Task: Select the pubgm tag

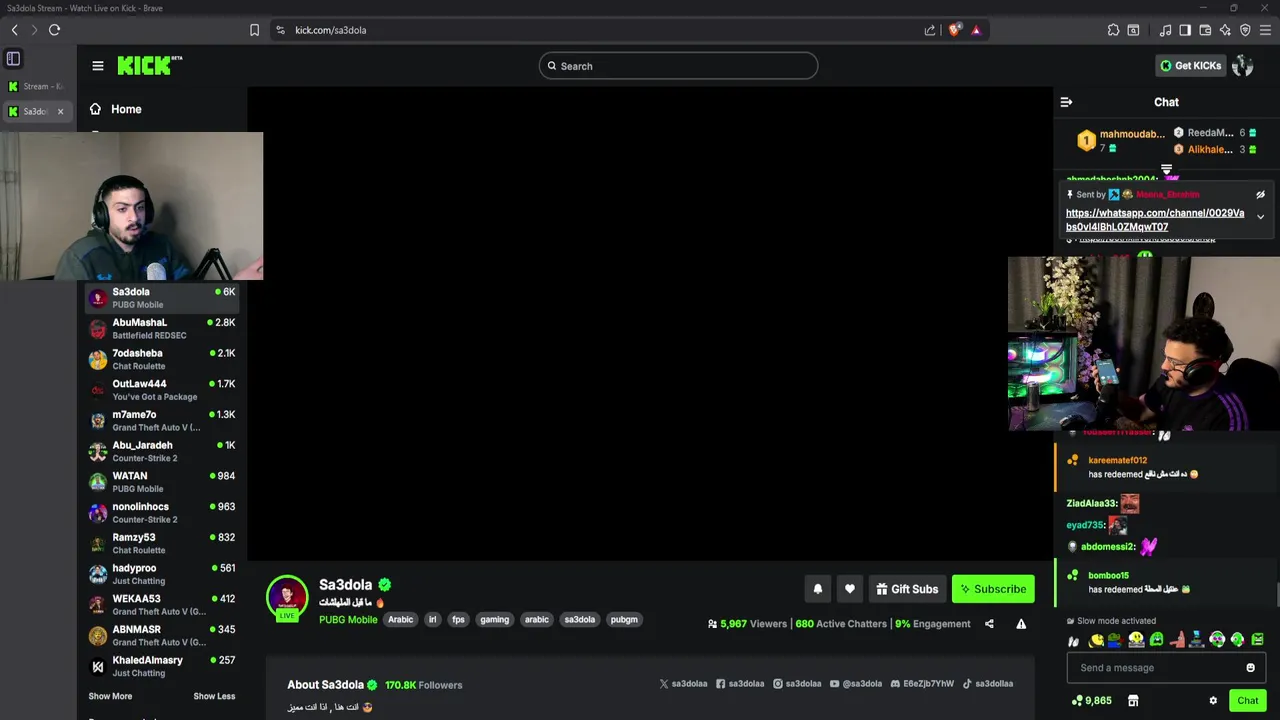Action: pyautogui.click(x=624, y=620)
